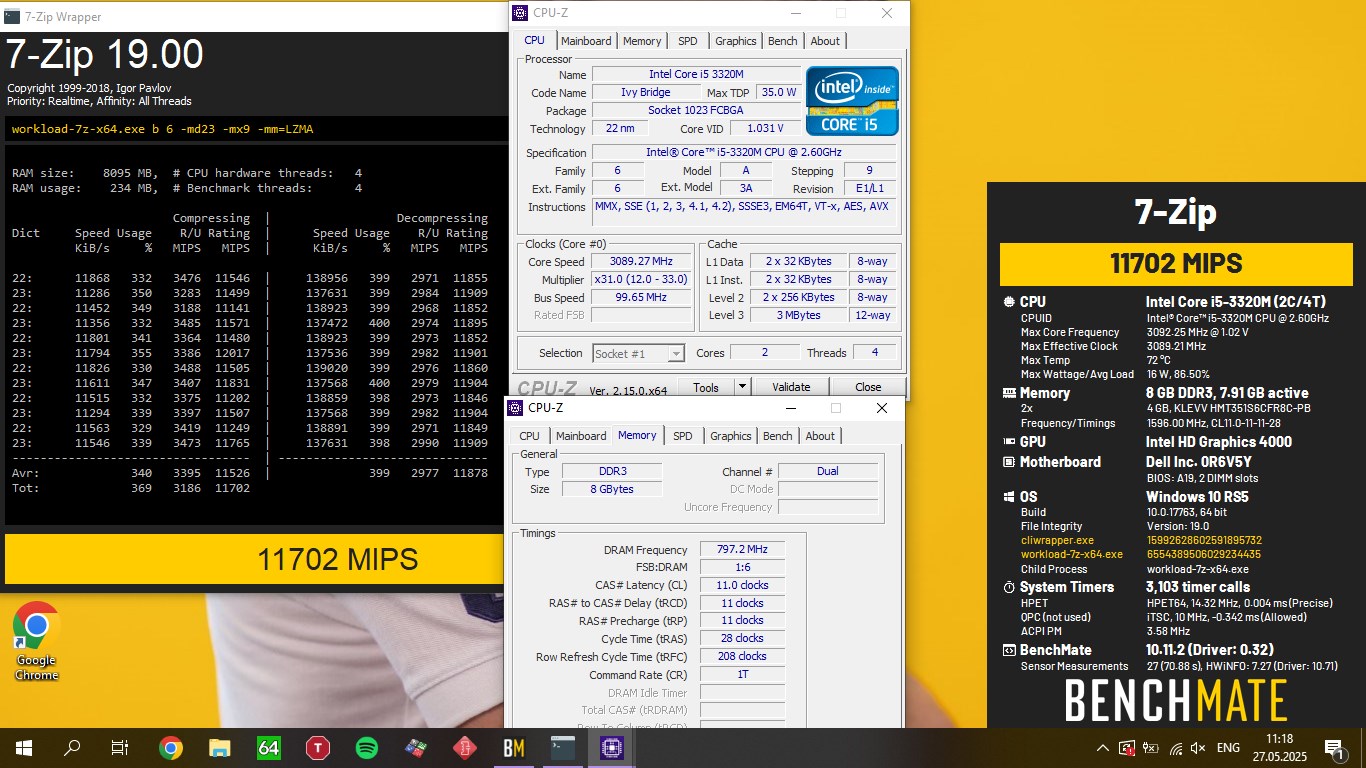Open the colorful dice-like taskbar app
Image resolution: width=1366 pixels, height=768 pixels.
click(416, 747)
